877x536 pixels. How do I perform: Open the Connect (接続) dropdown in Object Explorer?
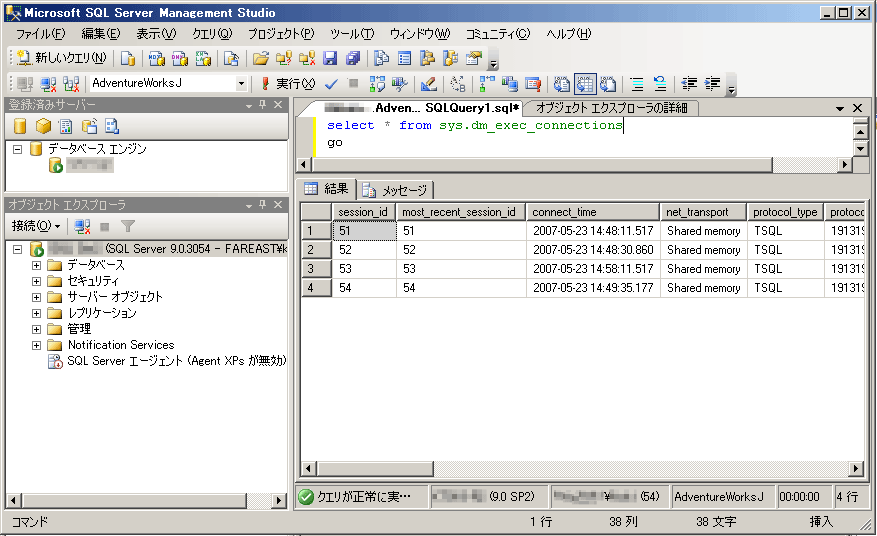coord(36,226)
